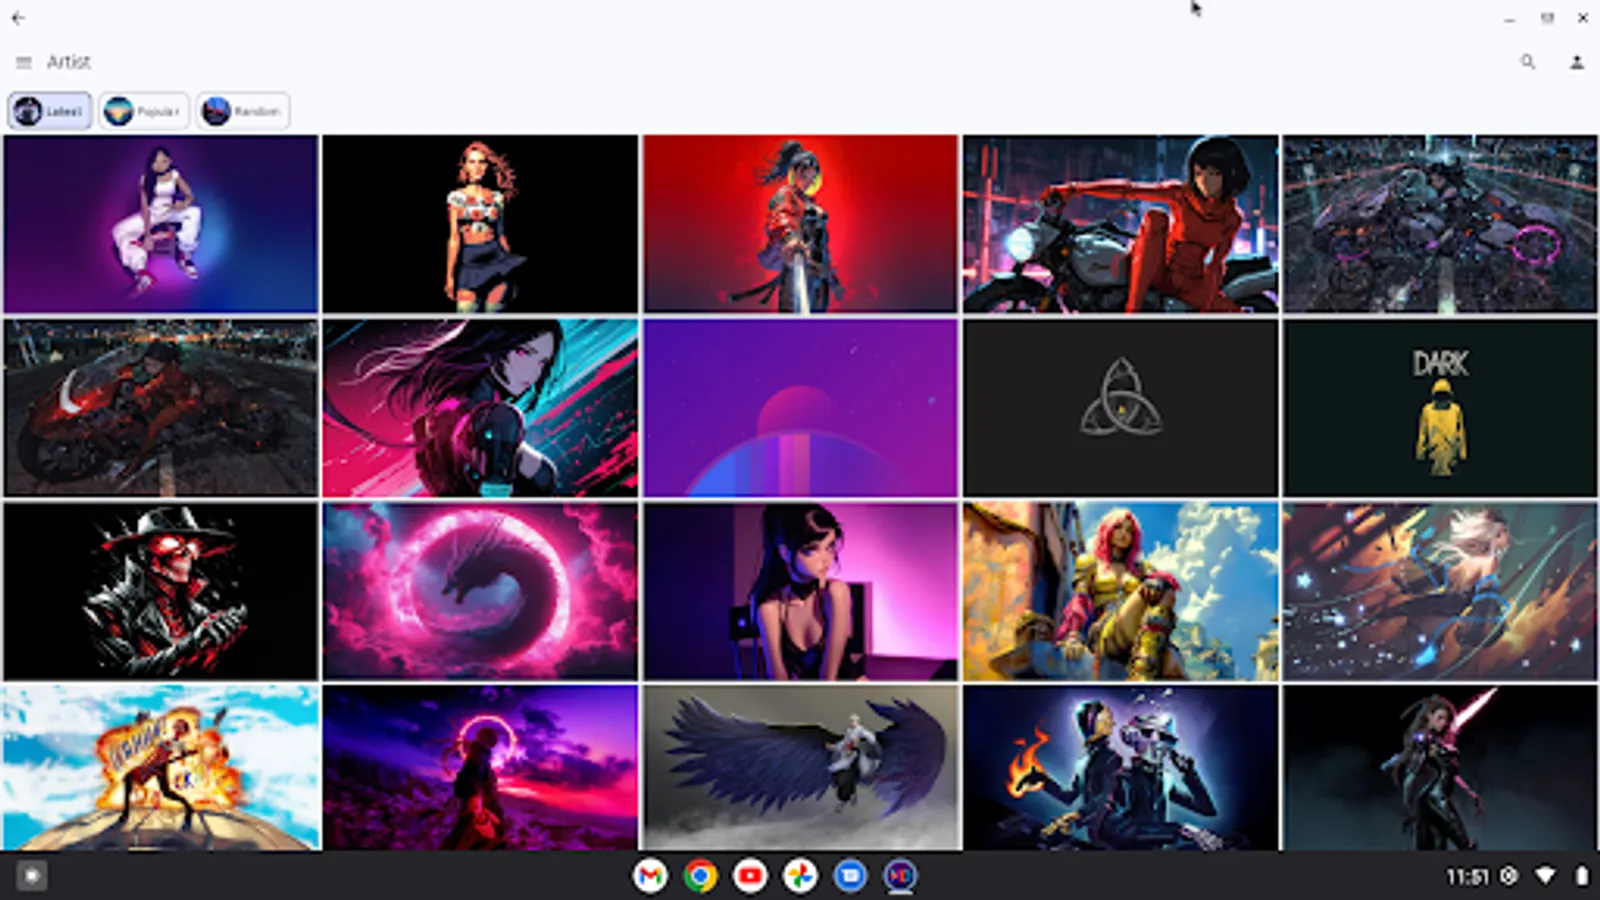The height and width of the screenshot is (900, 1600).
Task: Open the DARK yellow raincoat wallpaper
Action: pos(1440,408)
